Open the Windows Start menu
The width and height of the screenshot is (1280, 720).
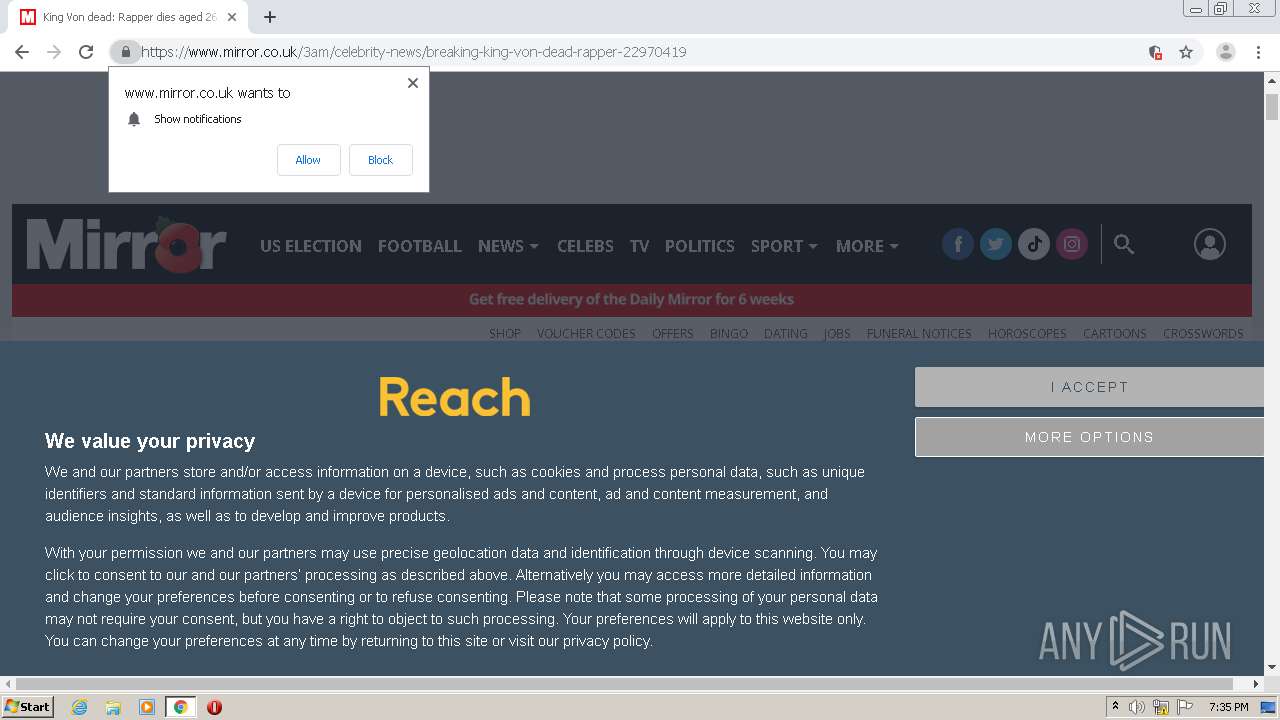27,706
